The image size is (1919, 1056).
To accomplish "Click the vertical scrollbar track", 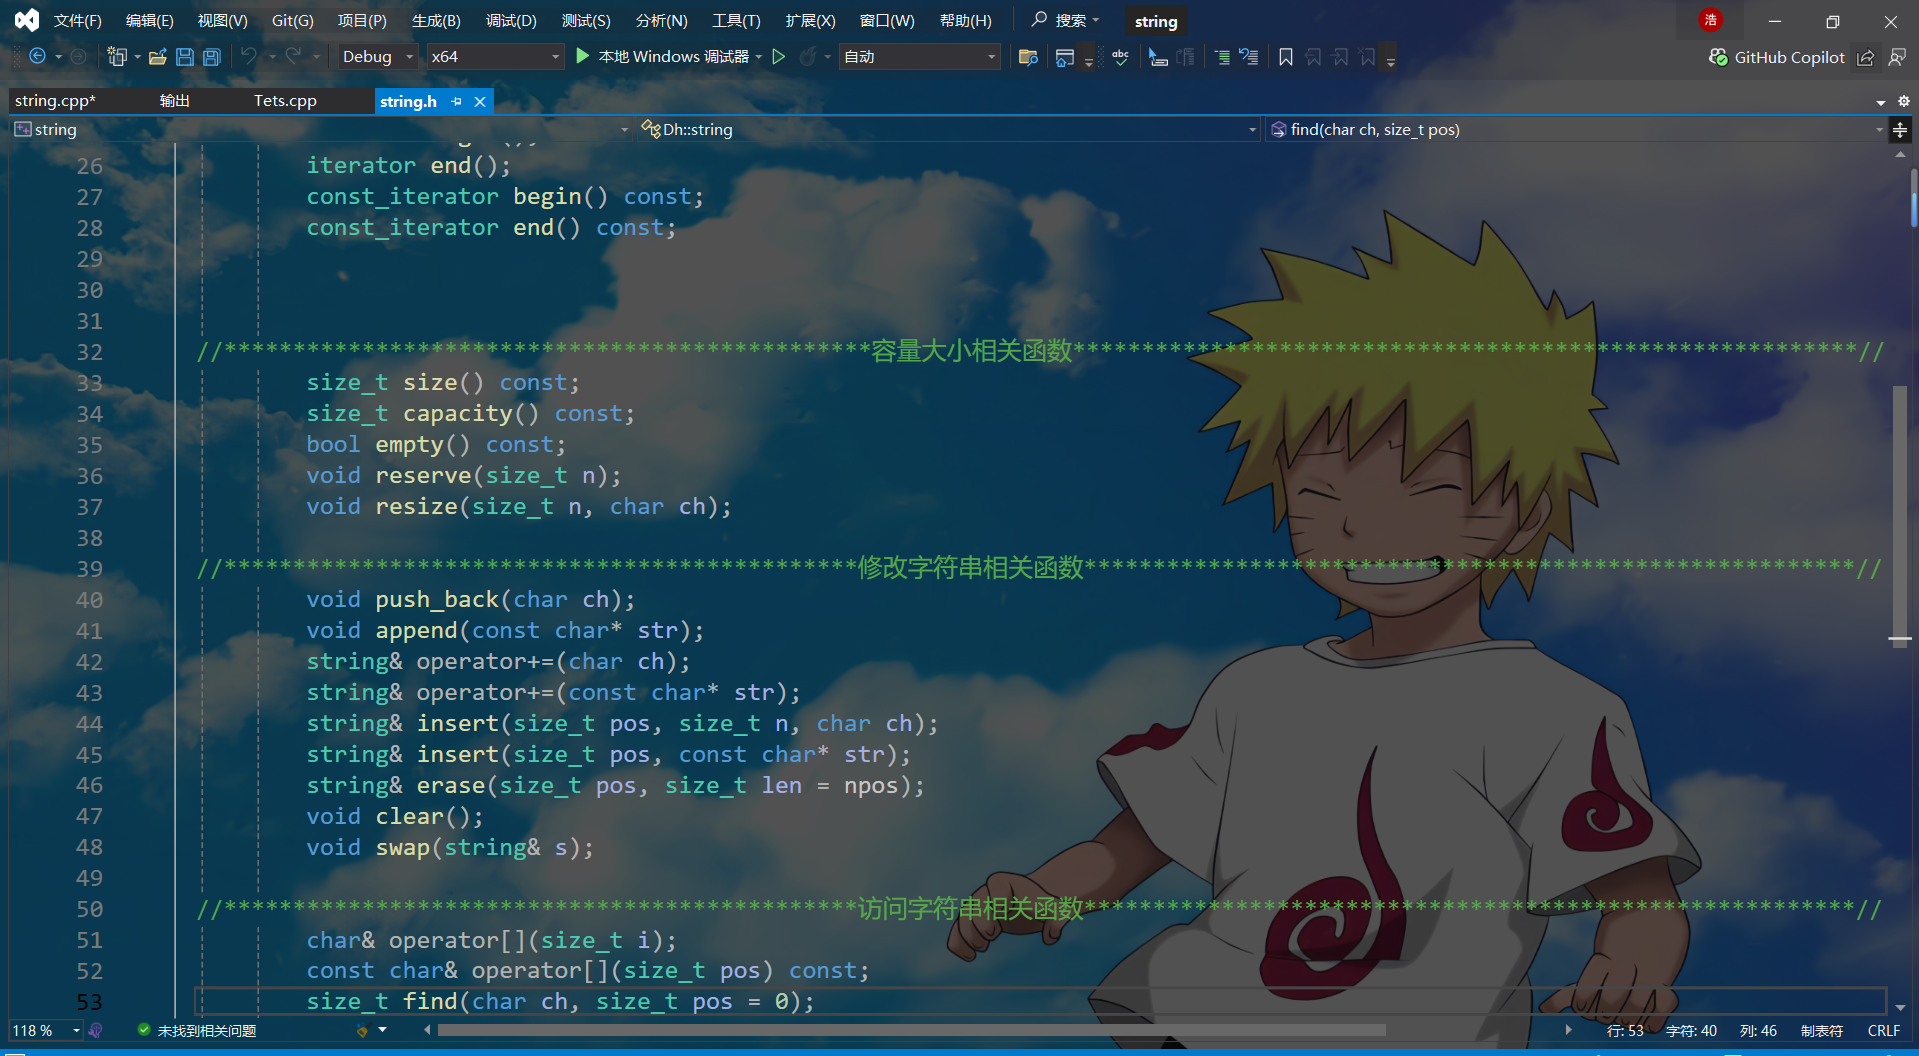I will 1900,580.
